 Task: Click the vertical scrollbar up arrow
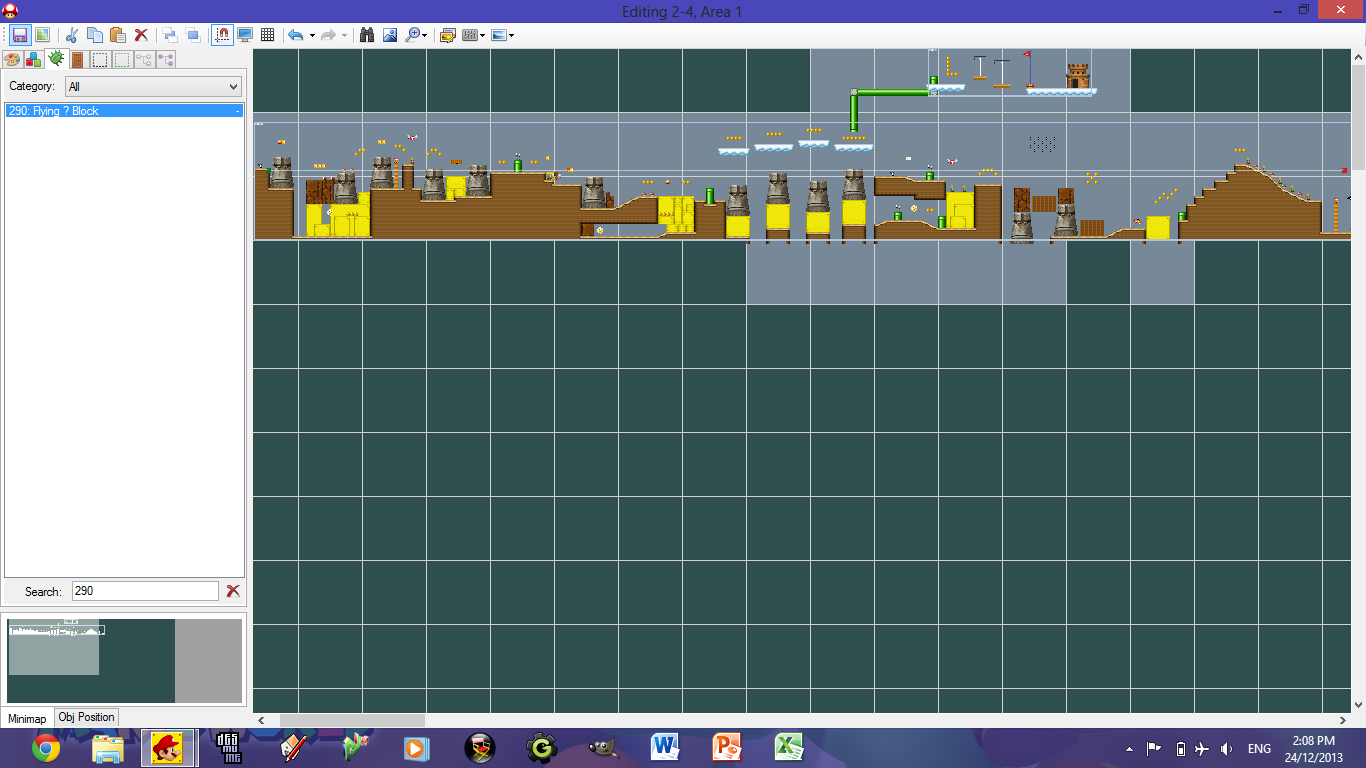[1358, 56]
